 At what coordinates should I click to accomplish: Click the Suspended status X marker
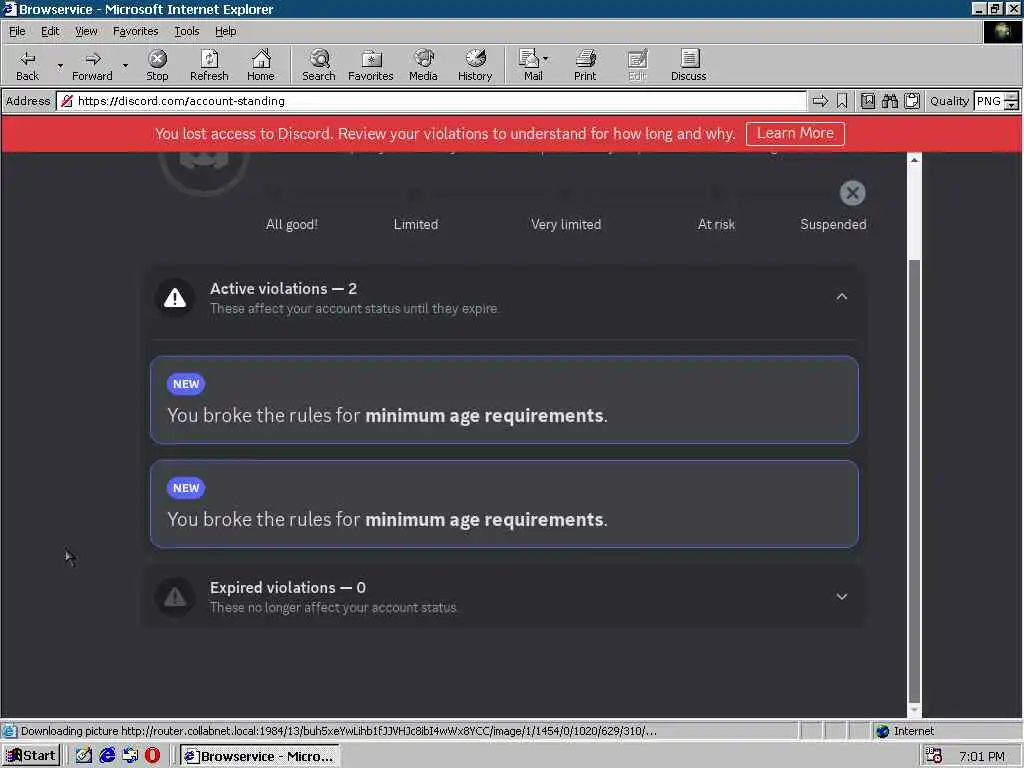[852, 193]
